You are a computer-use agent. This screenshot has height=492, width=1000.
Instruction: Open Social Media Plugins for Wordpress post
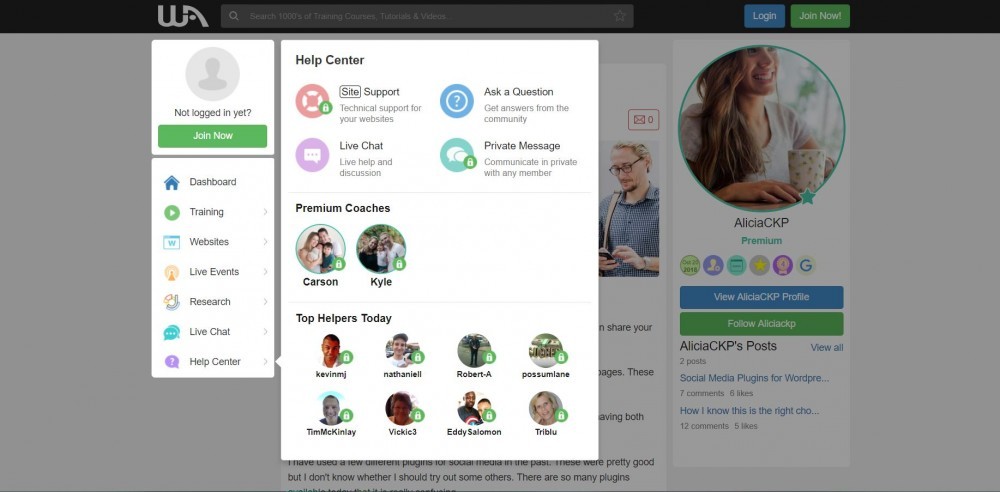point(754,378)
